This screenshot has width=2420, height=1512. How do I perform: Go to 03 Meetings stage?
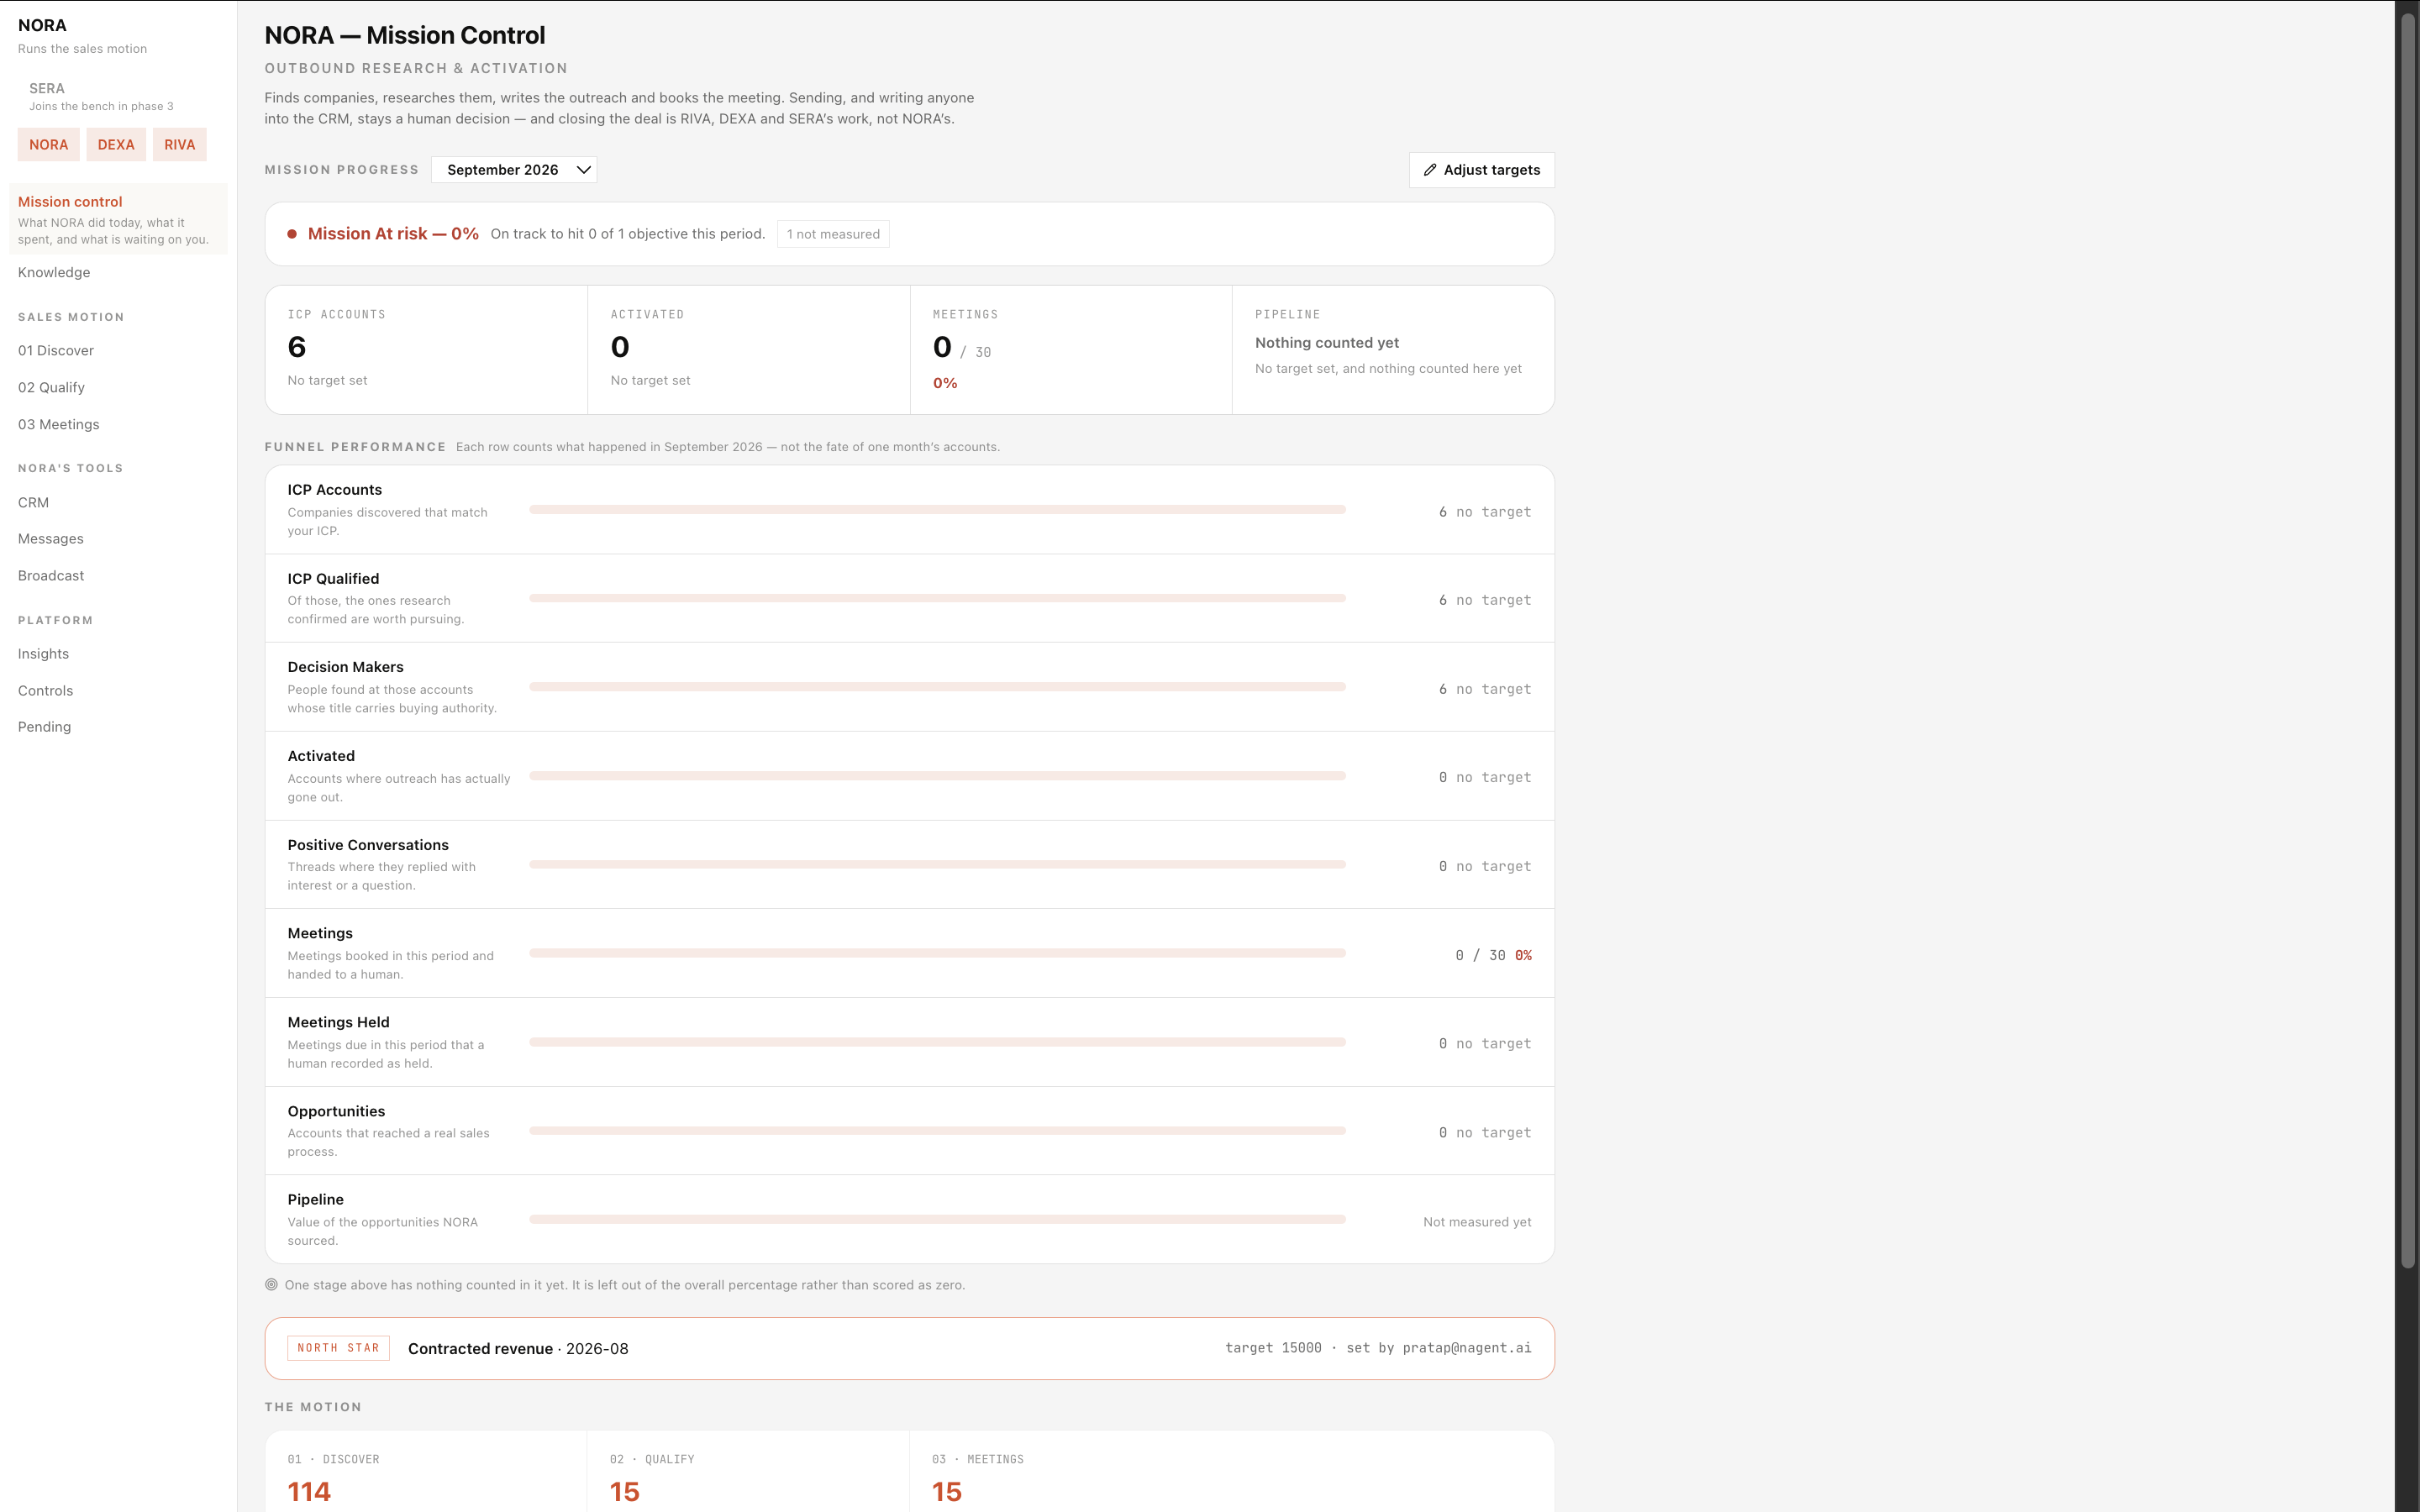coord(59,424)
